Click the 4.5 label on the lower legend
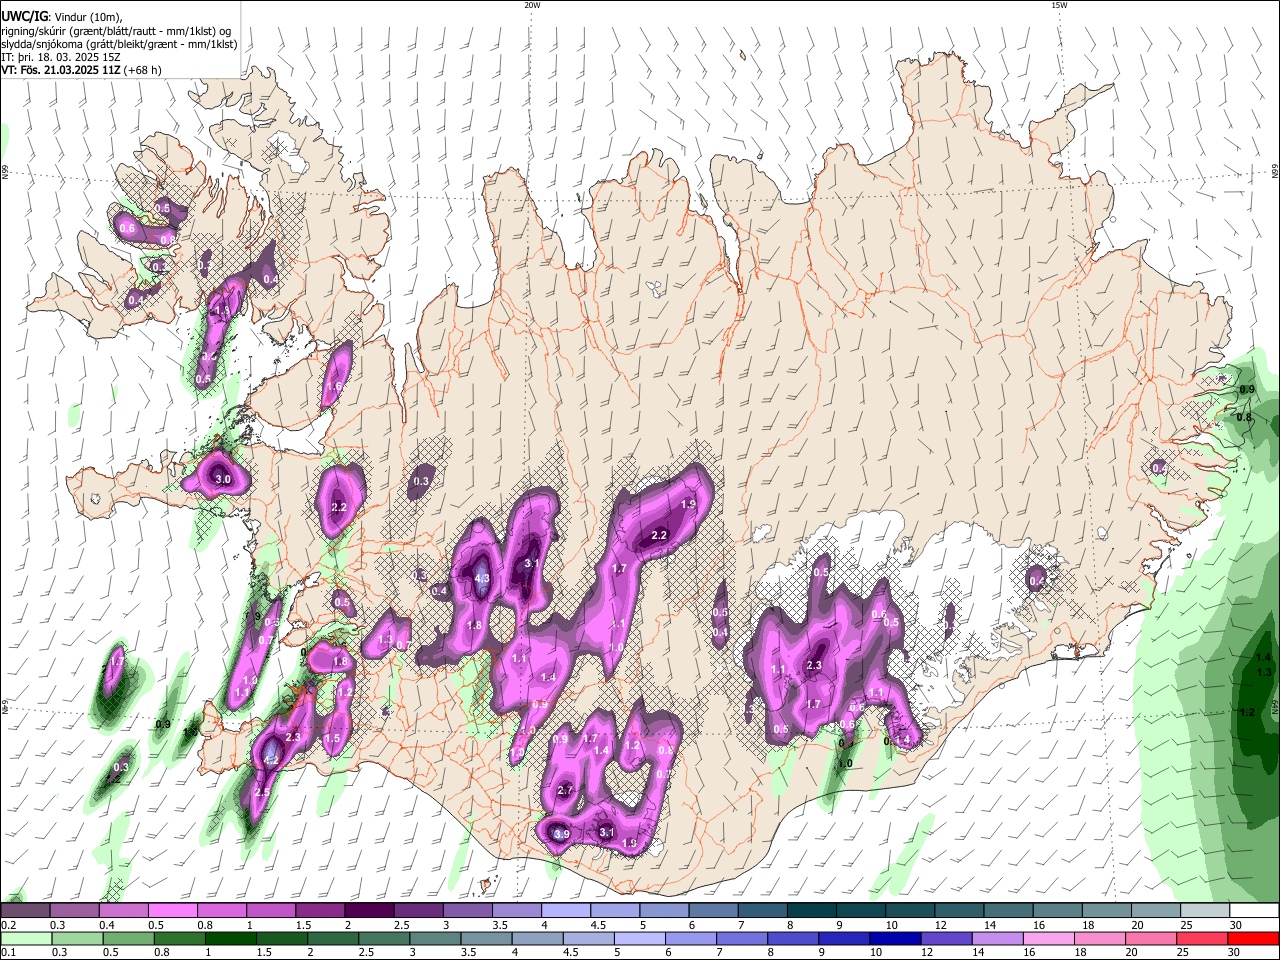The image size is (1280, 960). point(571,952)
